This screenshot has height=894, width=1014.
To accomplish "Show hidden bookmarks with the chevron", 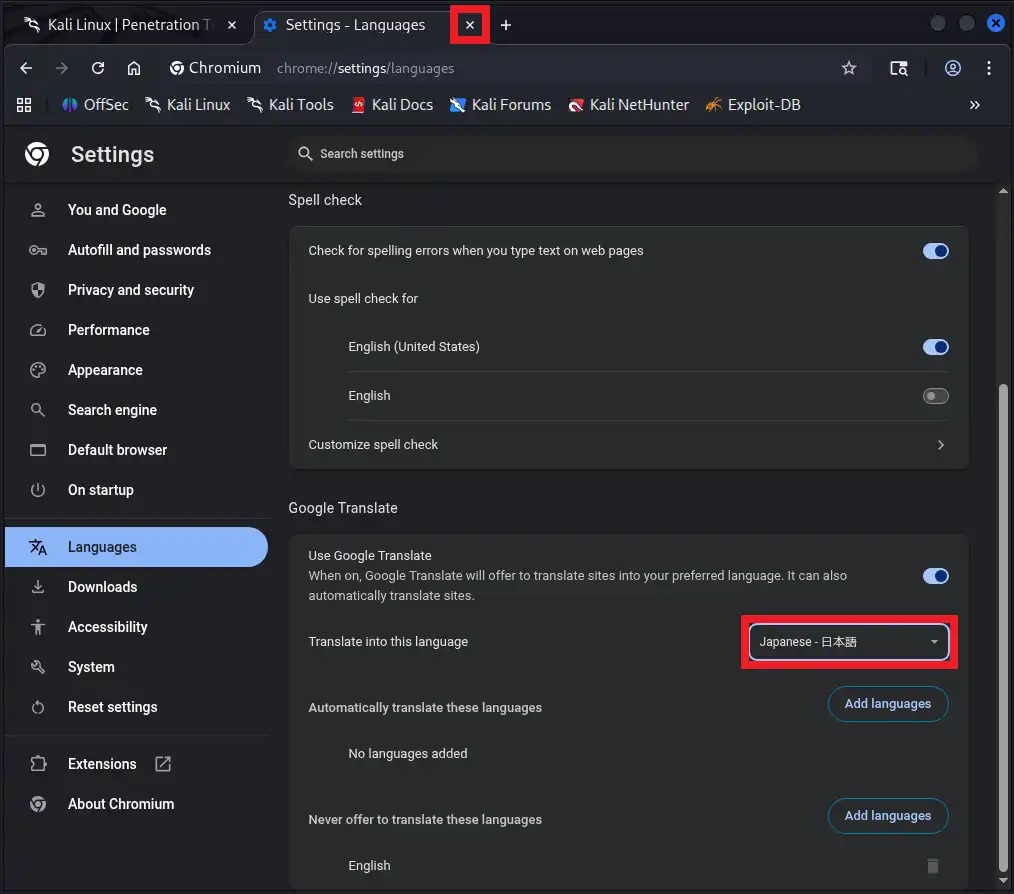I will click(x=974, y=105).
